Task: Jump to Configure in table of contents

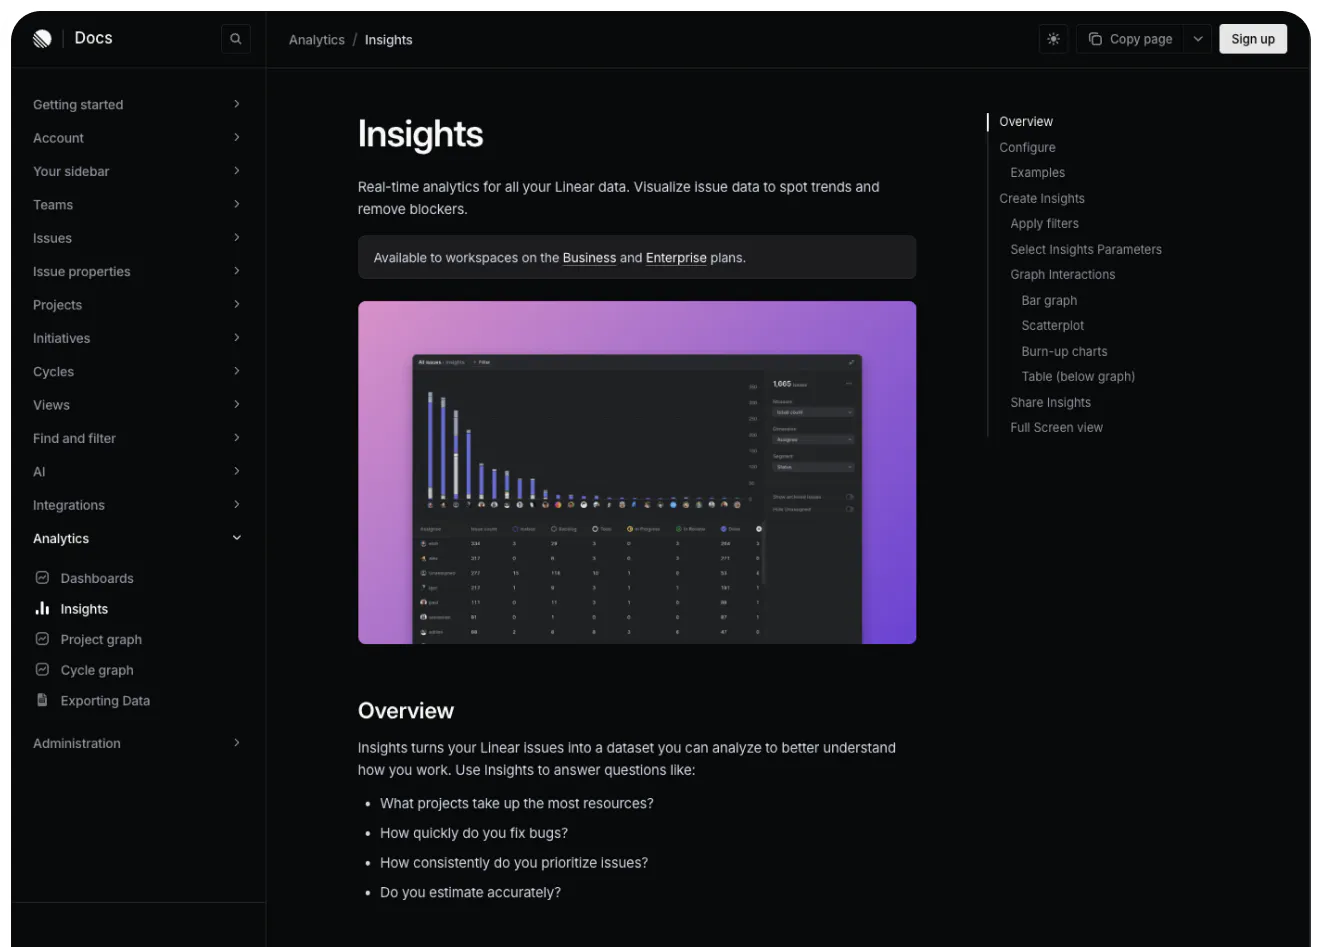Action: (x=1027, y=147)
